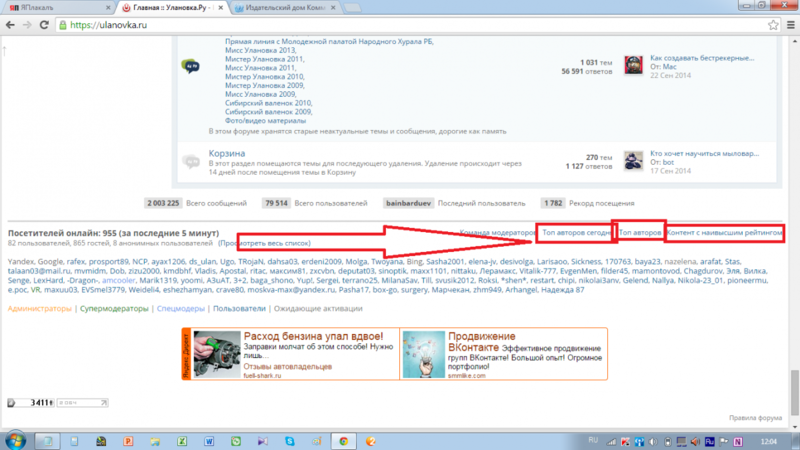Filter by Супермодераторы group
The width and height of the screenshot is (800, 450).
[114, 308]
